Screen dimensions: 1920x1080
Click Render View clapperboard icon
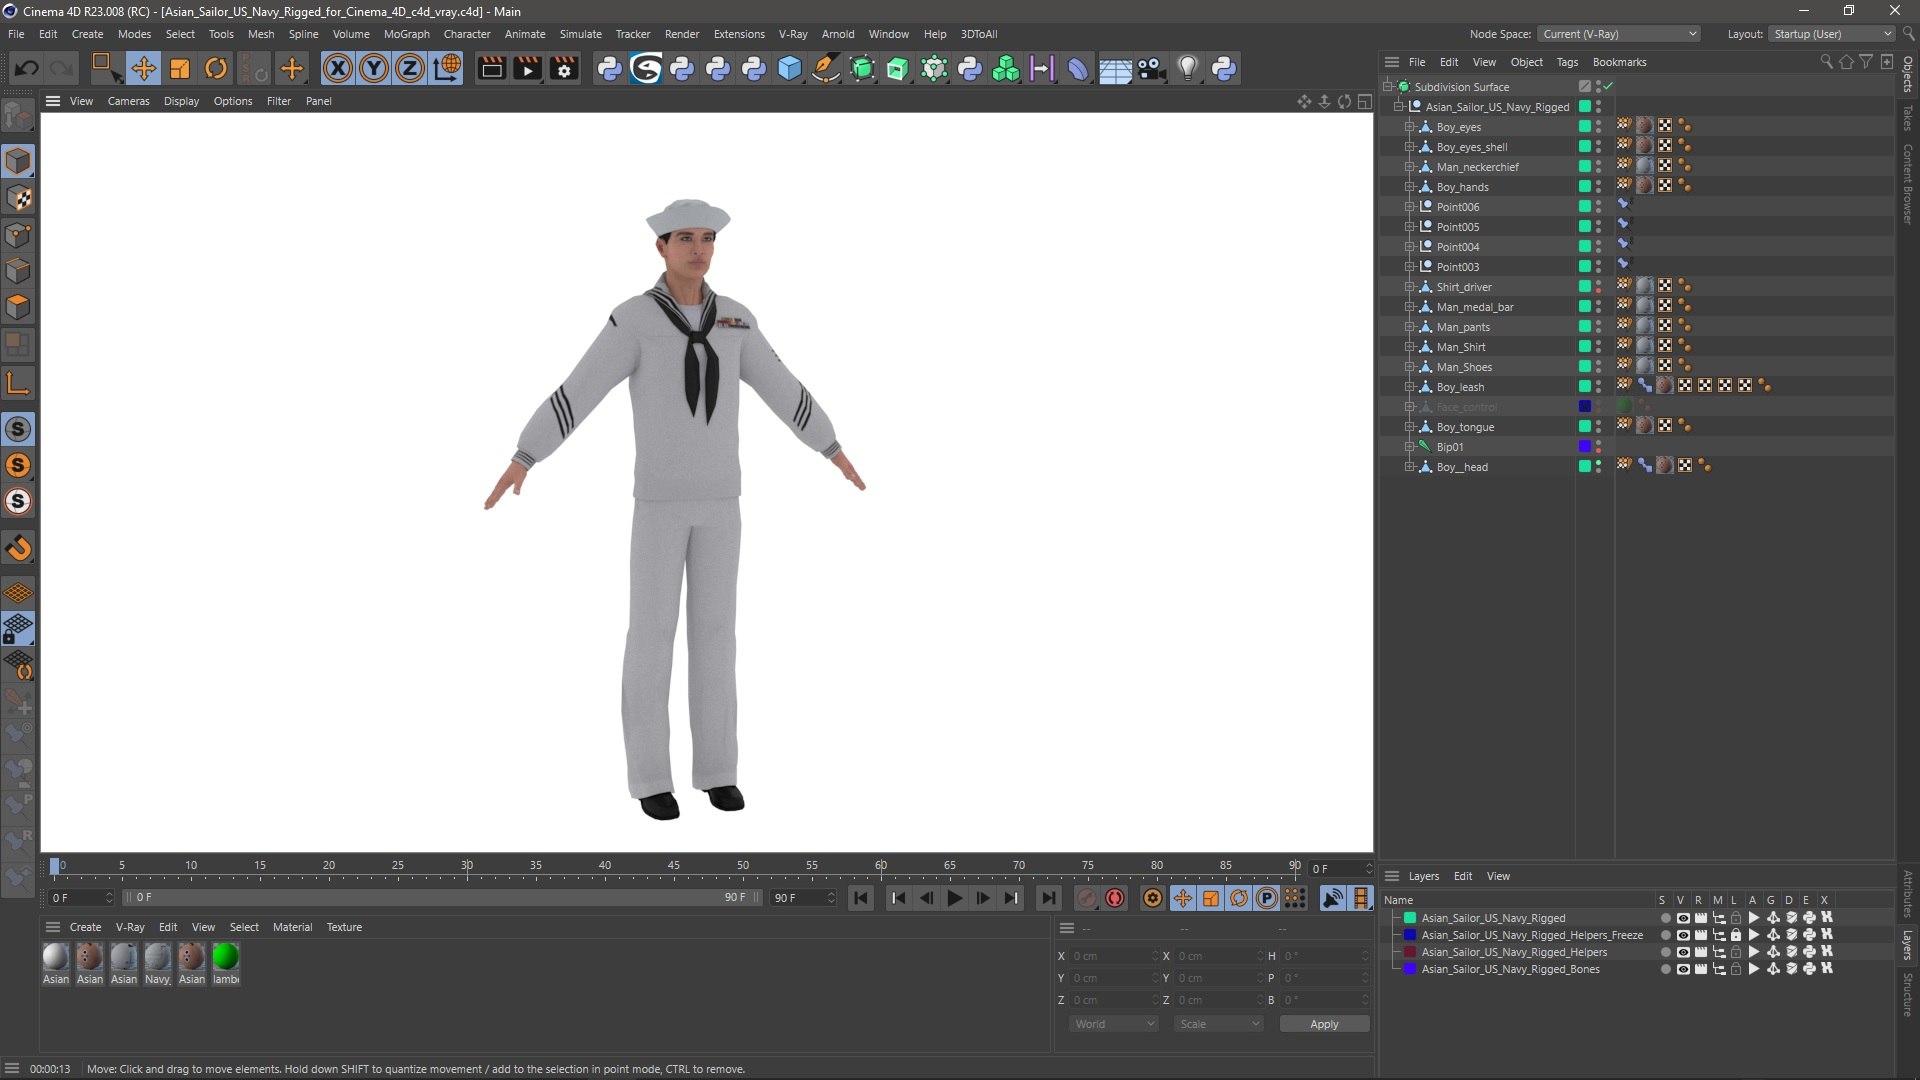click(491, 68)
